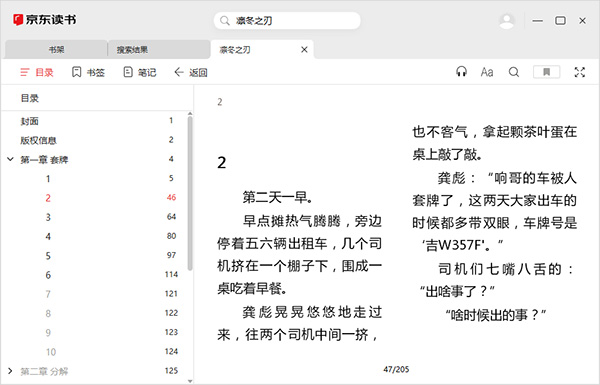This screenshot has height=385, width=600.
Task: Jump to section 9 on page 123
Action: coord(97,332)
